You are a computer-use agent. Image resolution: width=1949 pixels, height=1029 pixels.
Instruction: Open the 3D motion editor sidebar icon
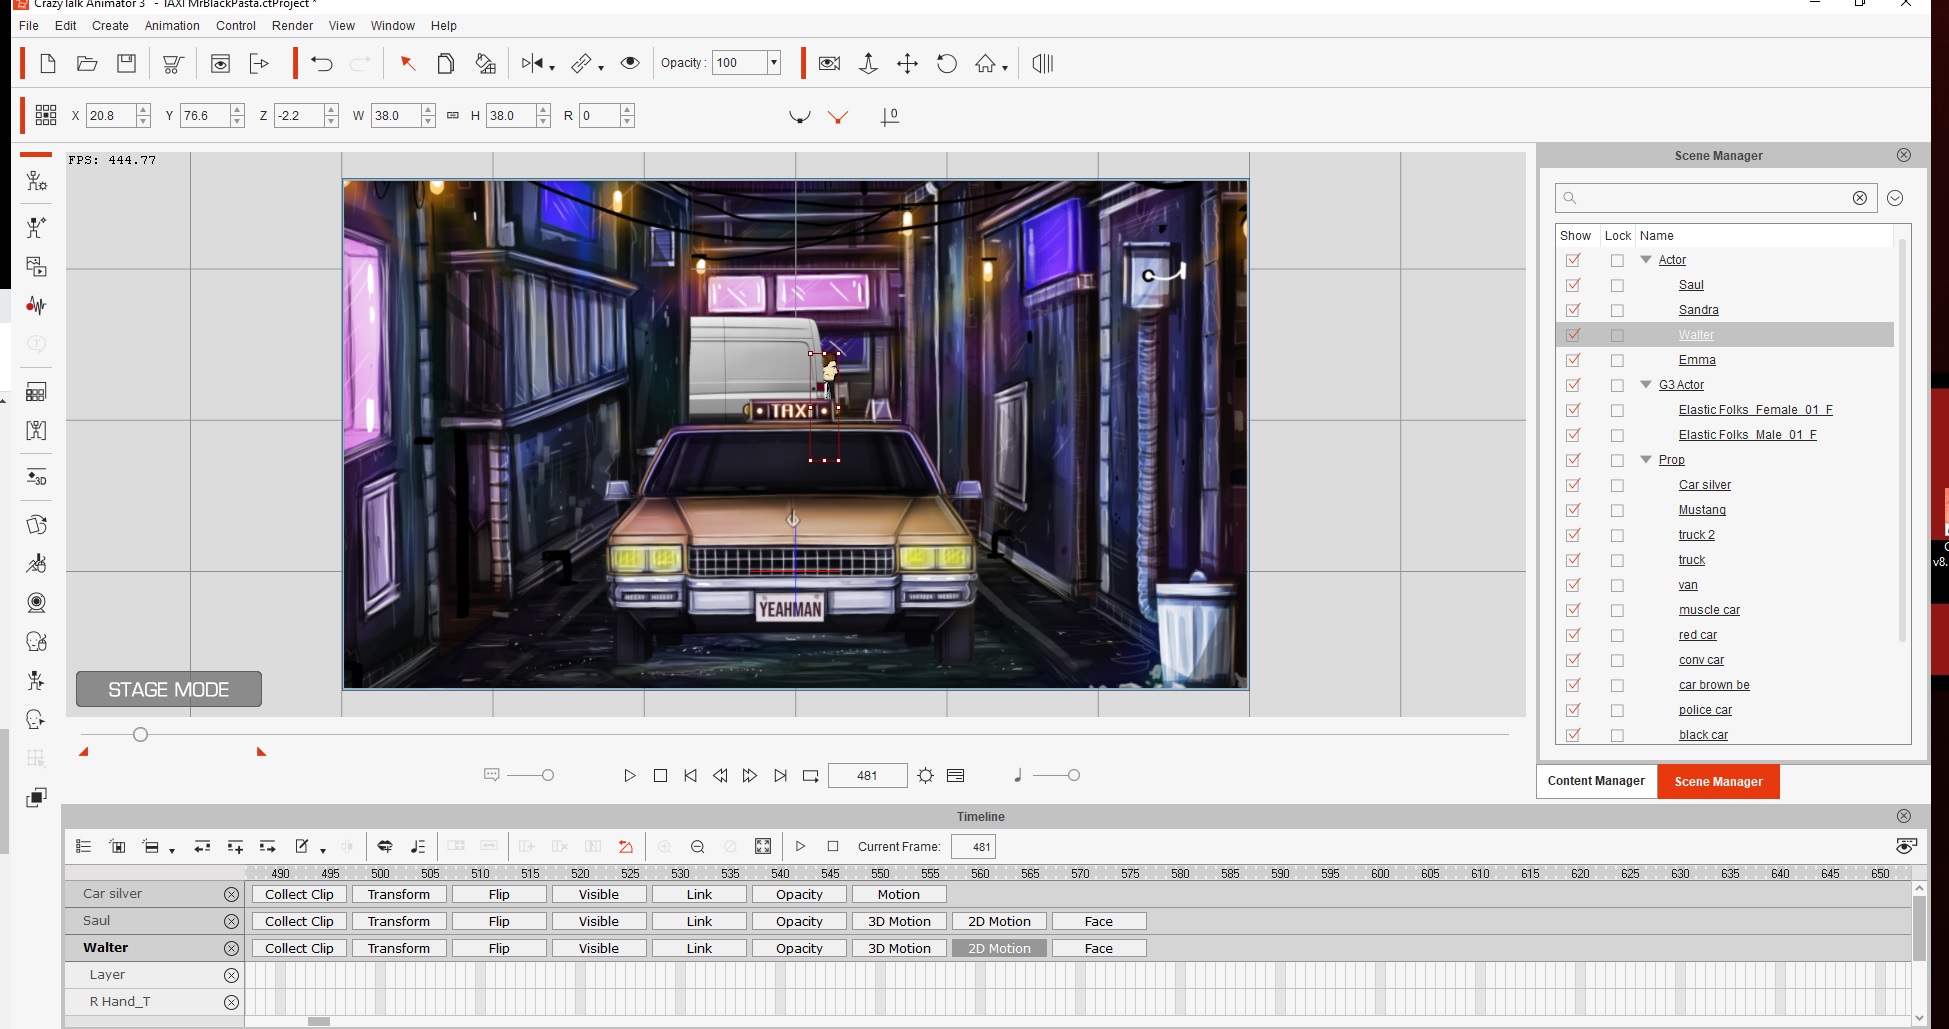point(36,477)
